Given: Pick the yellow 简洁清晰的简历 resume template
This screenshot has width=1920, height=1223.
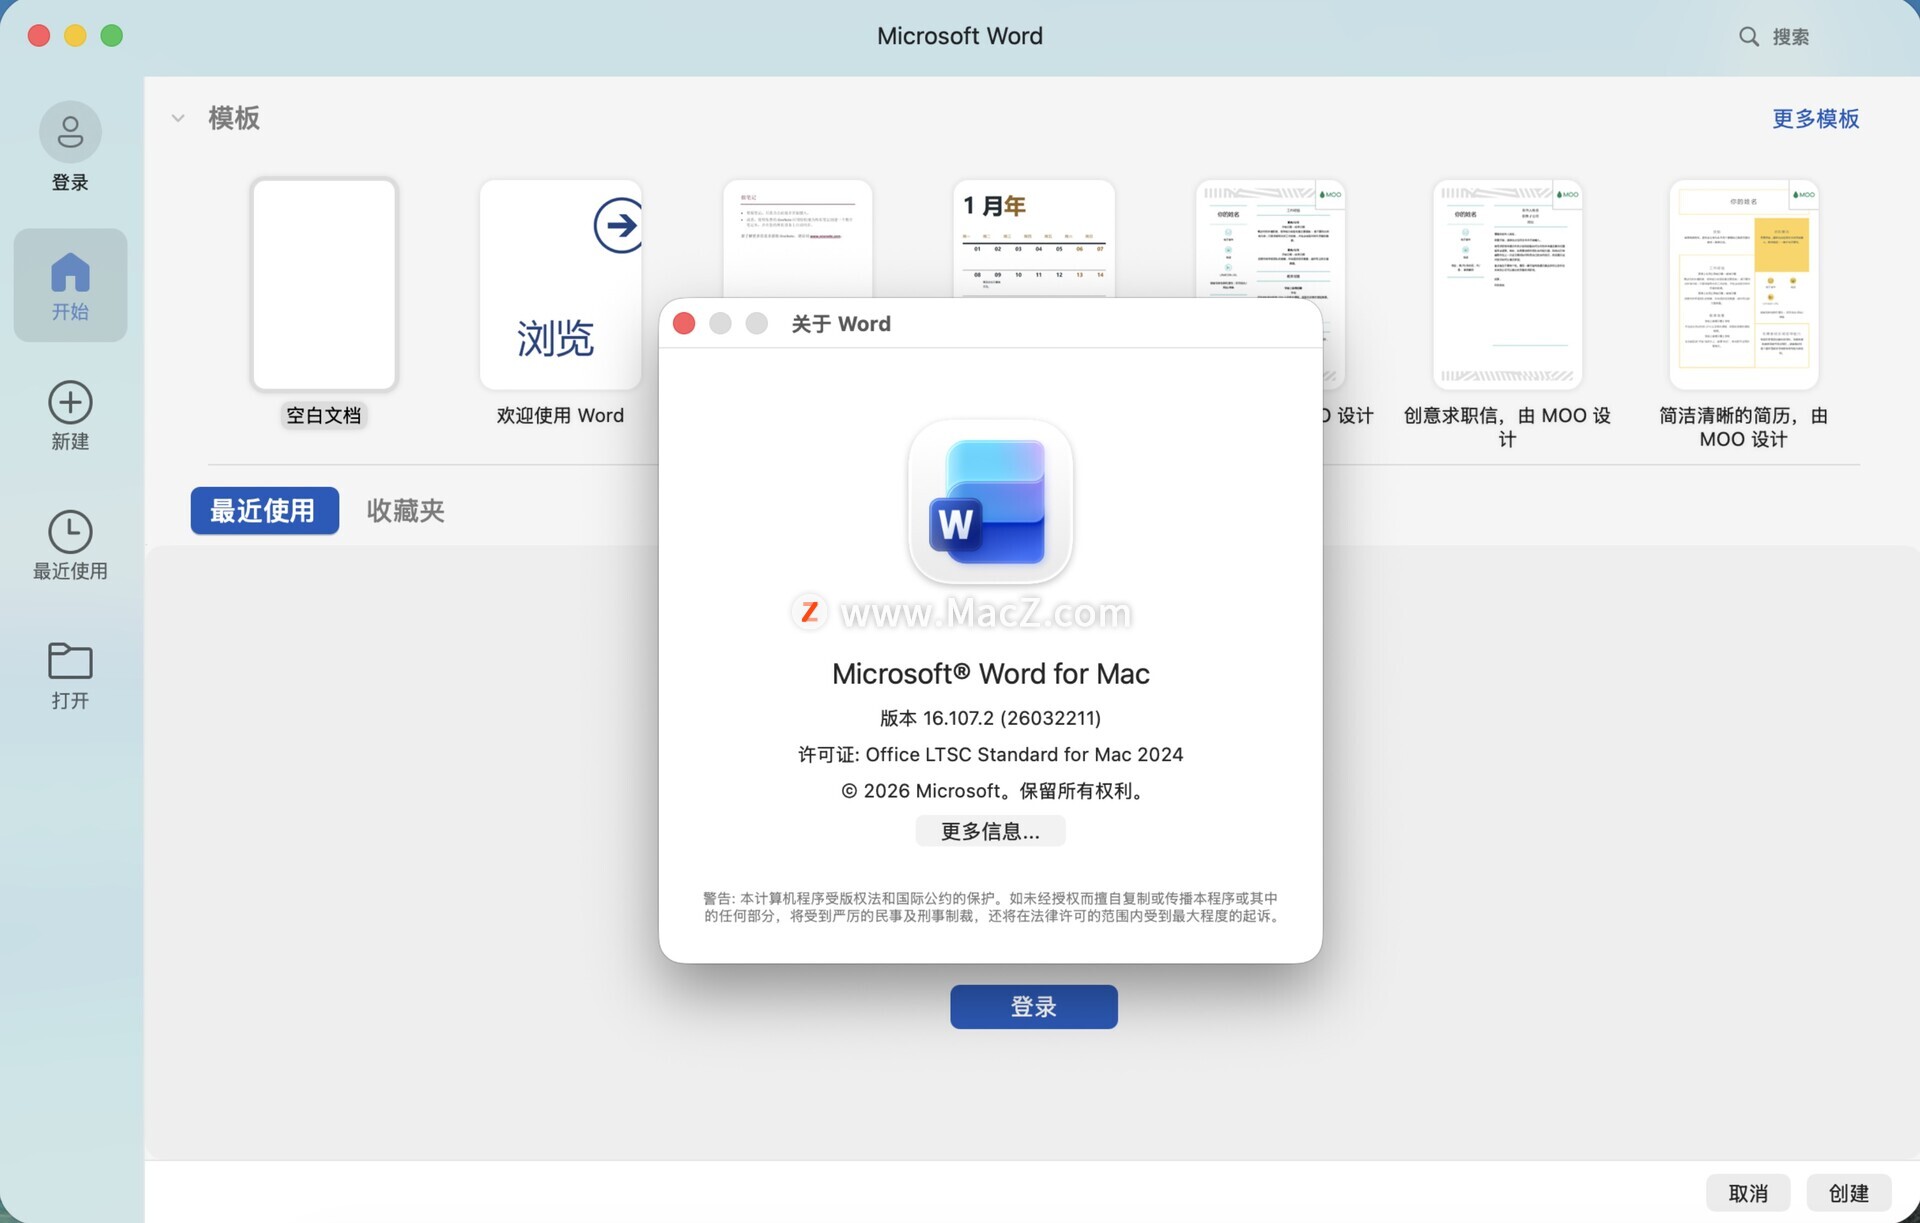Looking at the screenshot, I should 1743,285.
